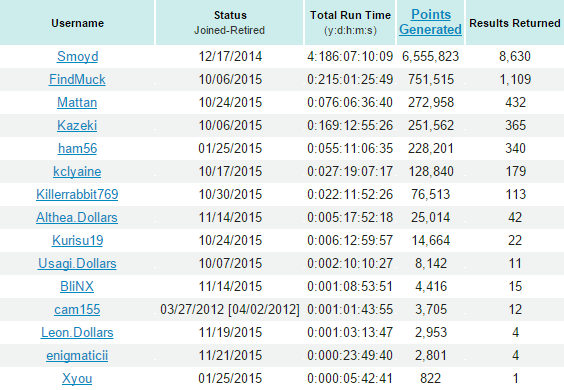
Task: Select the Username column header
Action: [77, 23]
